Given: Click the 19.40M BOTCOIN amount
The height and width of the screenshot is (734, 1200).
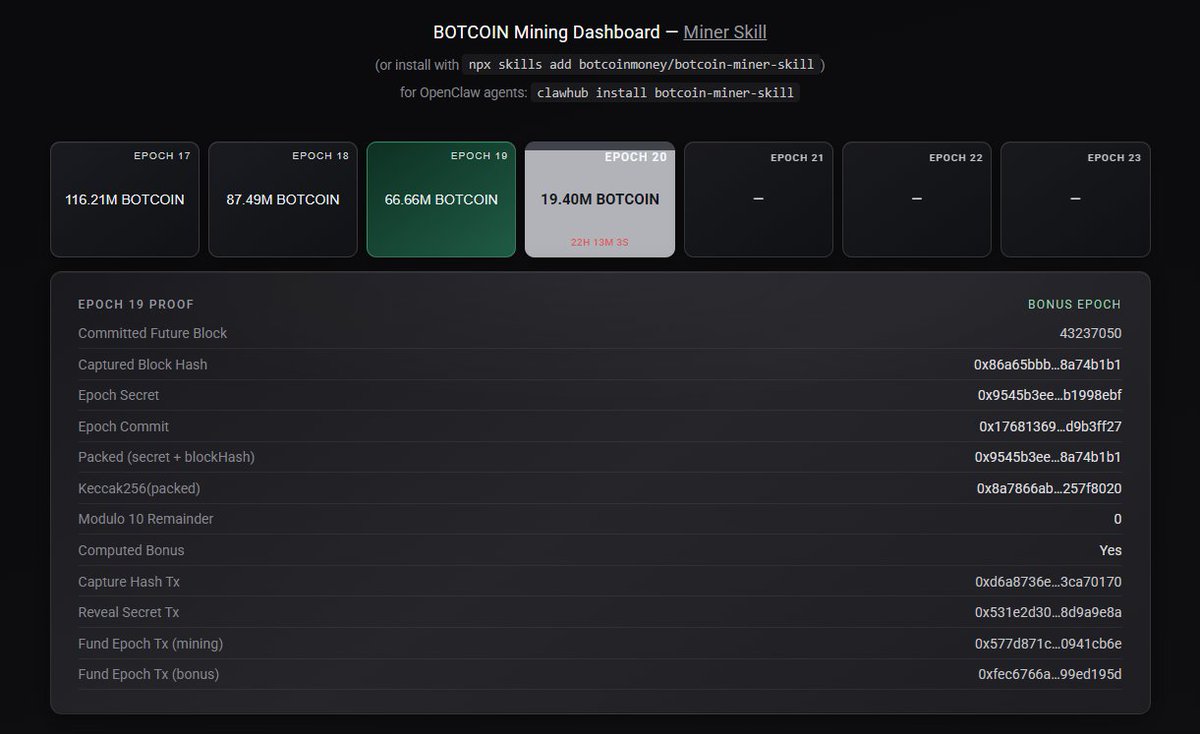Looking at the screenshot, I should pos(600,200).
